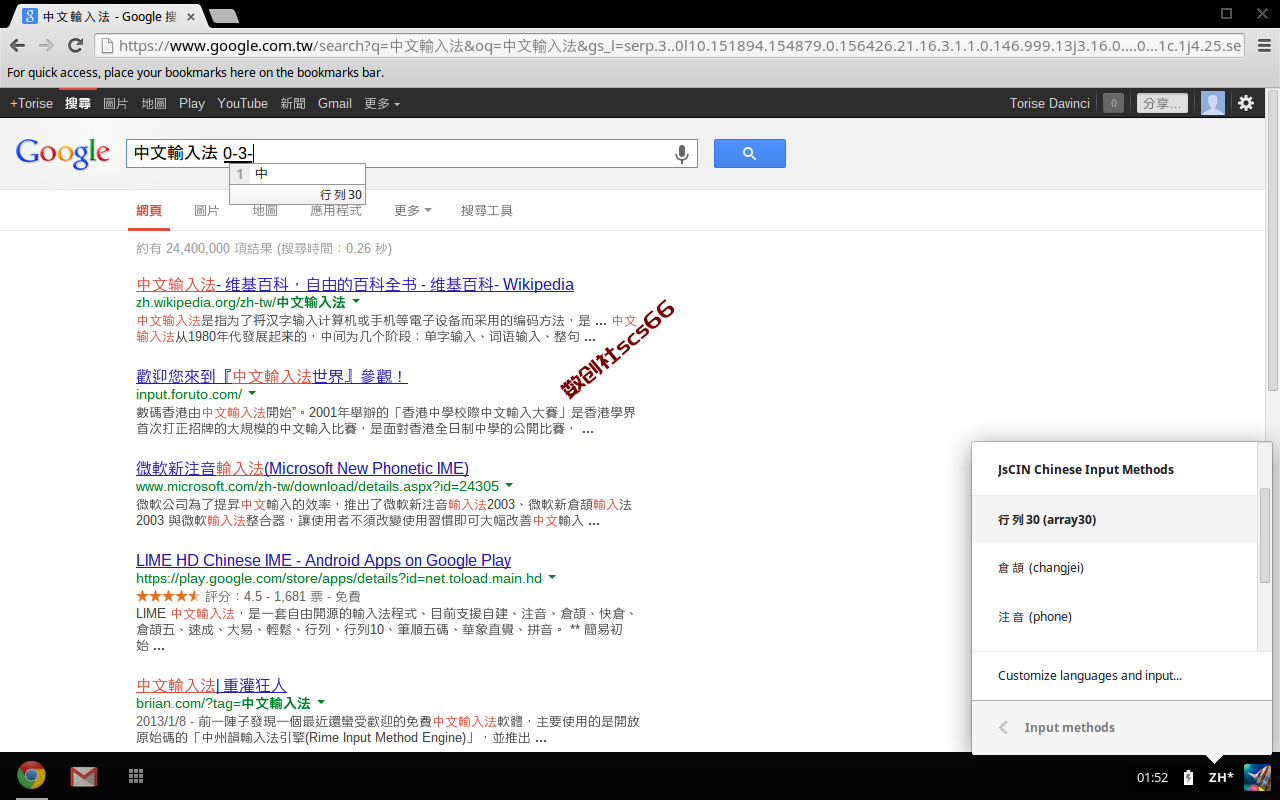Open the Wikipedia 中文输入法 result
Viewport: 1280px width, 800px height.
[x=355, y=284]
